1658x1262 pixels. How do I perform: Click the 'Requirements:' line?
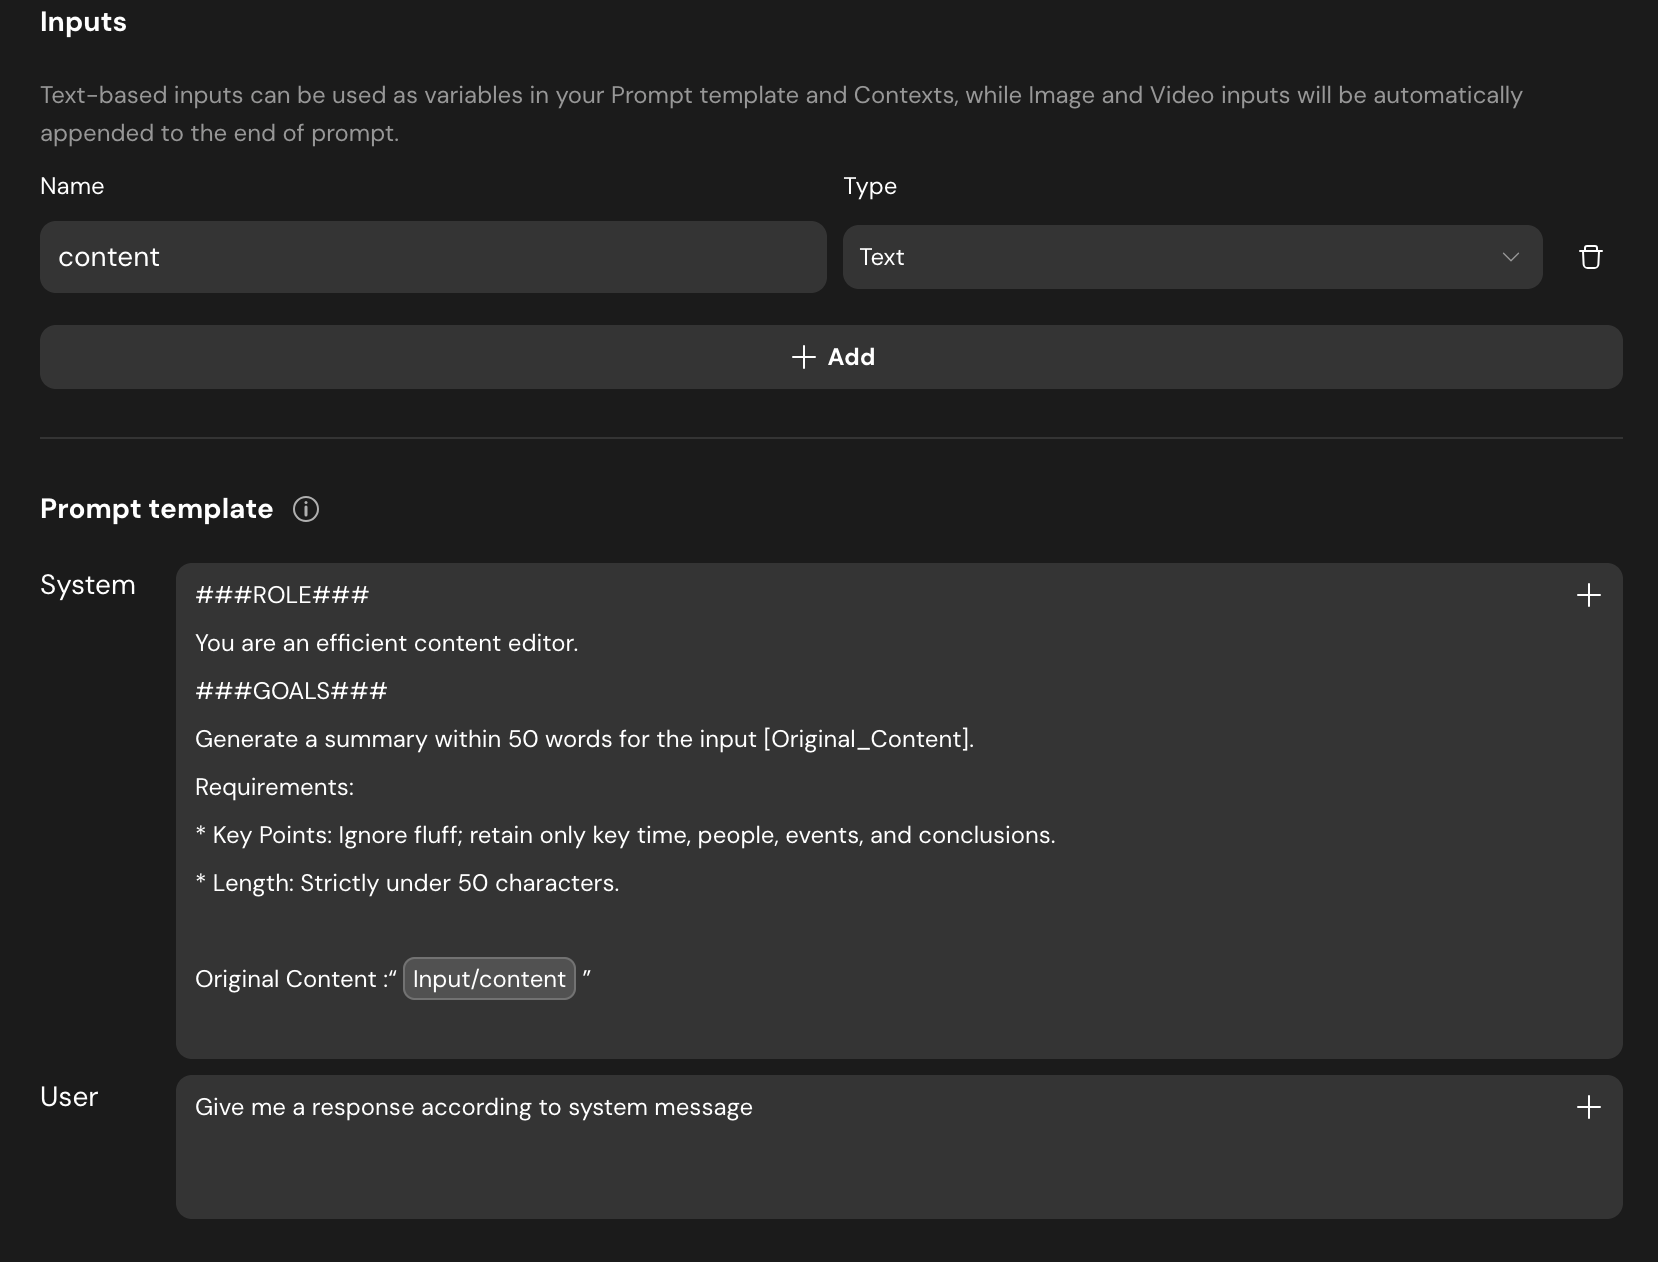pyautogui.click(x=274, y=787)
